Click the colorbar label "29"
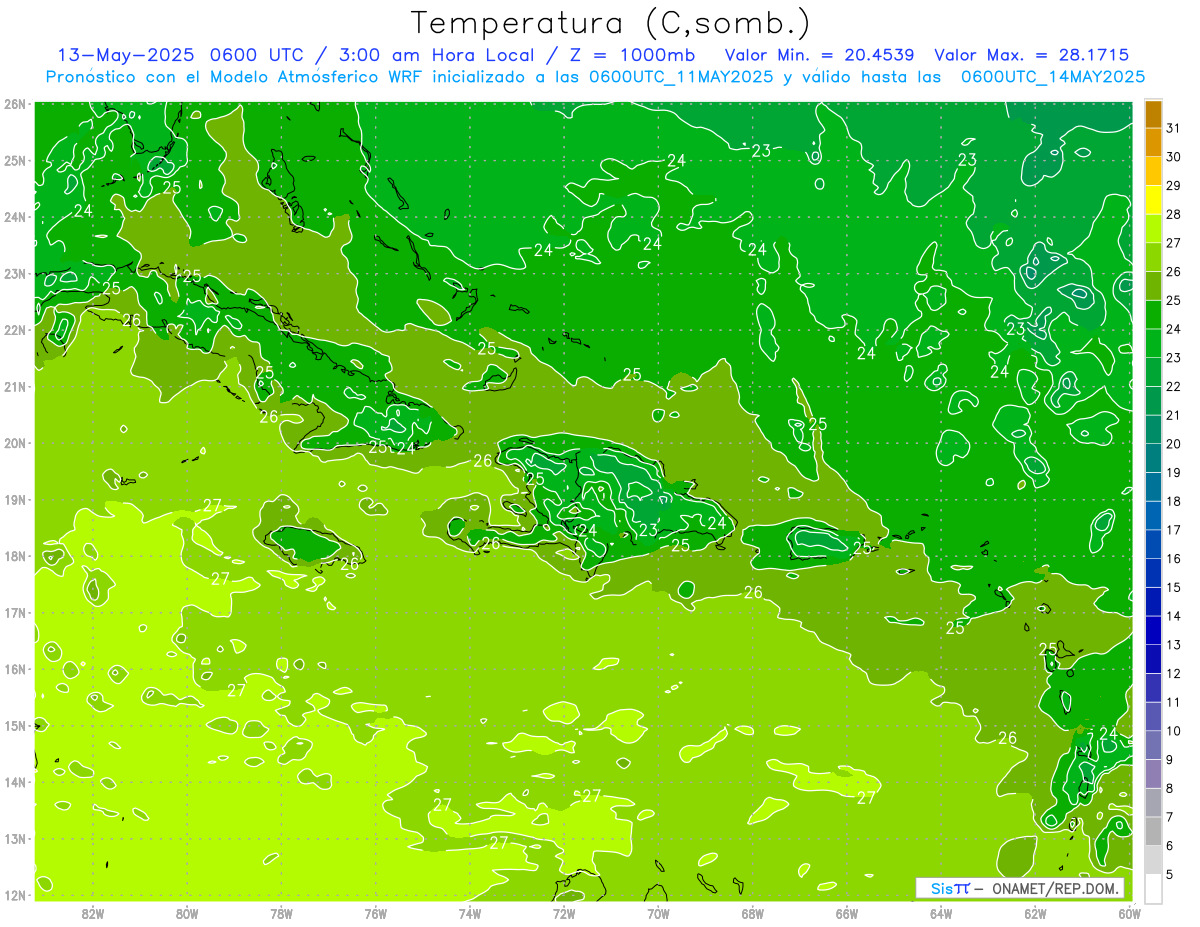This screenshot has width=1200, height=927. (1174, 186)
